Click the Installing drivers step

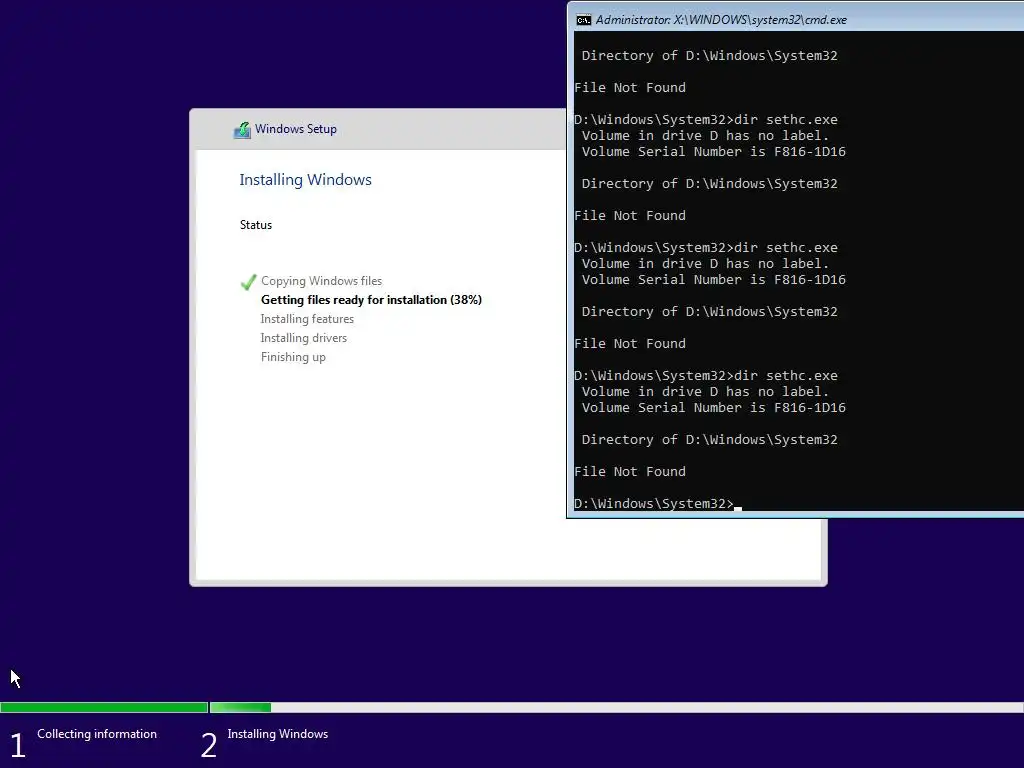coord(304,338)
